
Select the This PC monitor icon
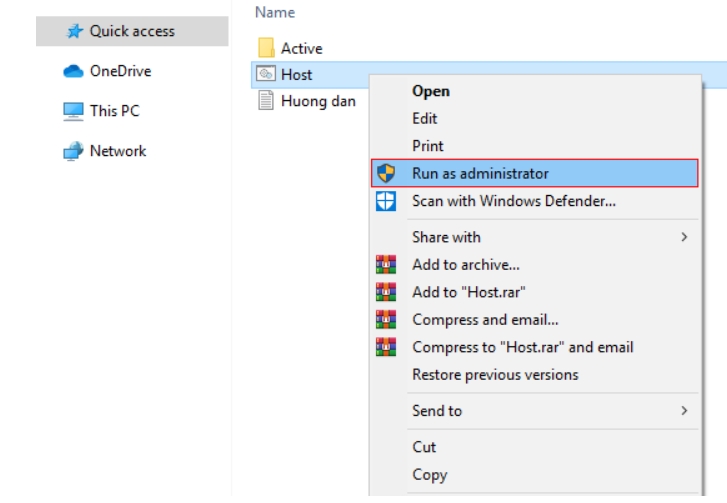71,111
